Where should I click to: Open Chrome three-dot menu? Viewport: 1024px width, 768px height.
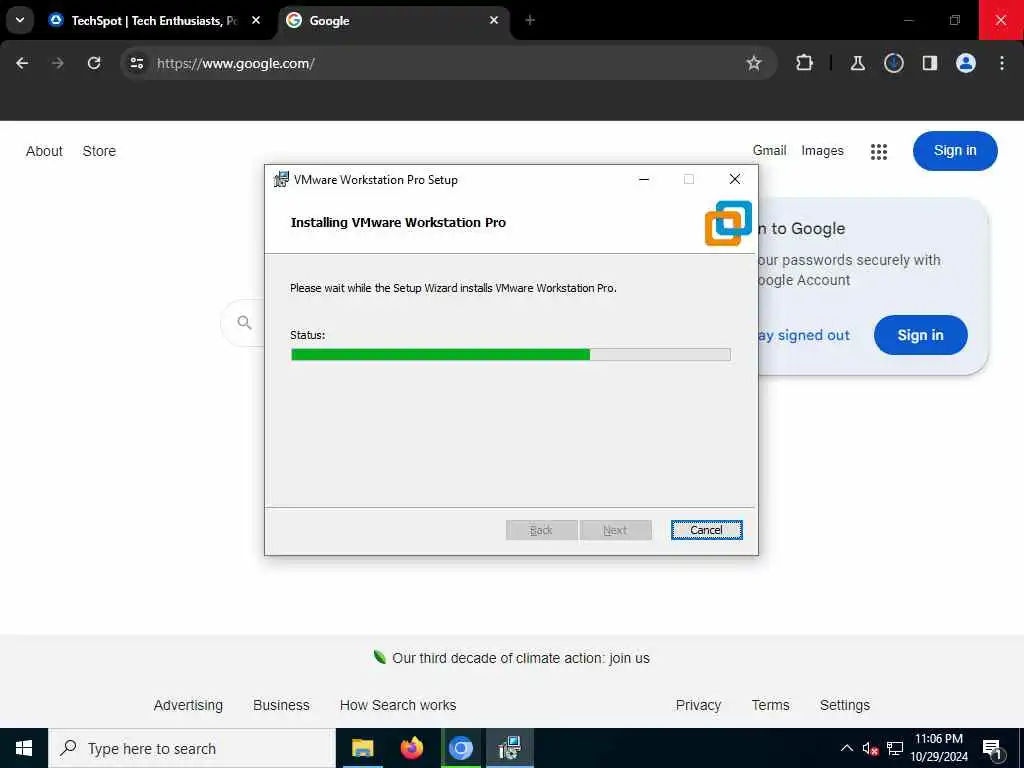click(x=1002, y=63)
